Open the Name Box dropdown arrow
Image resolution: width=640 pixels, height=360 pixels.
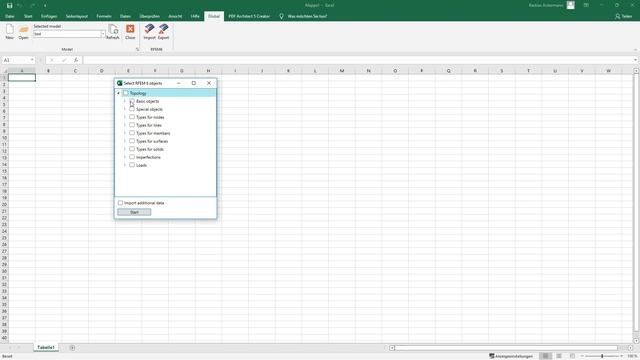tap(32, 60)
